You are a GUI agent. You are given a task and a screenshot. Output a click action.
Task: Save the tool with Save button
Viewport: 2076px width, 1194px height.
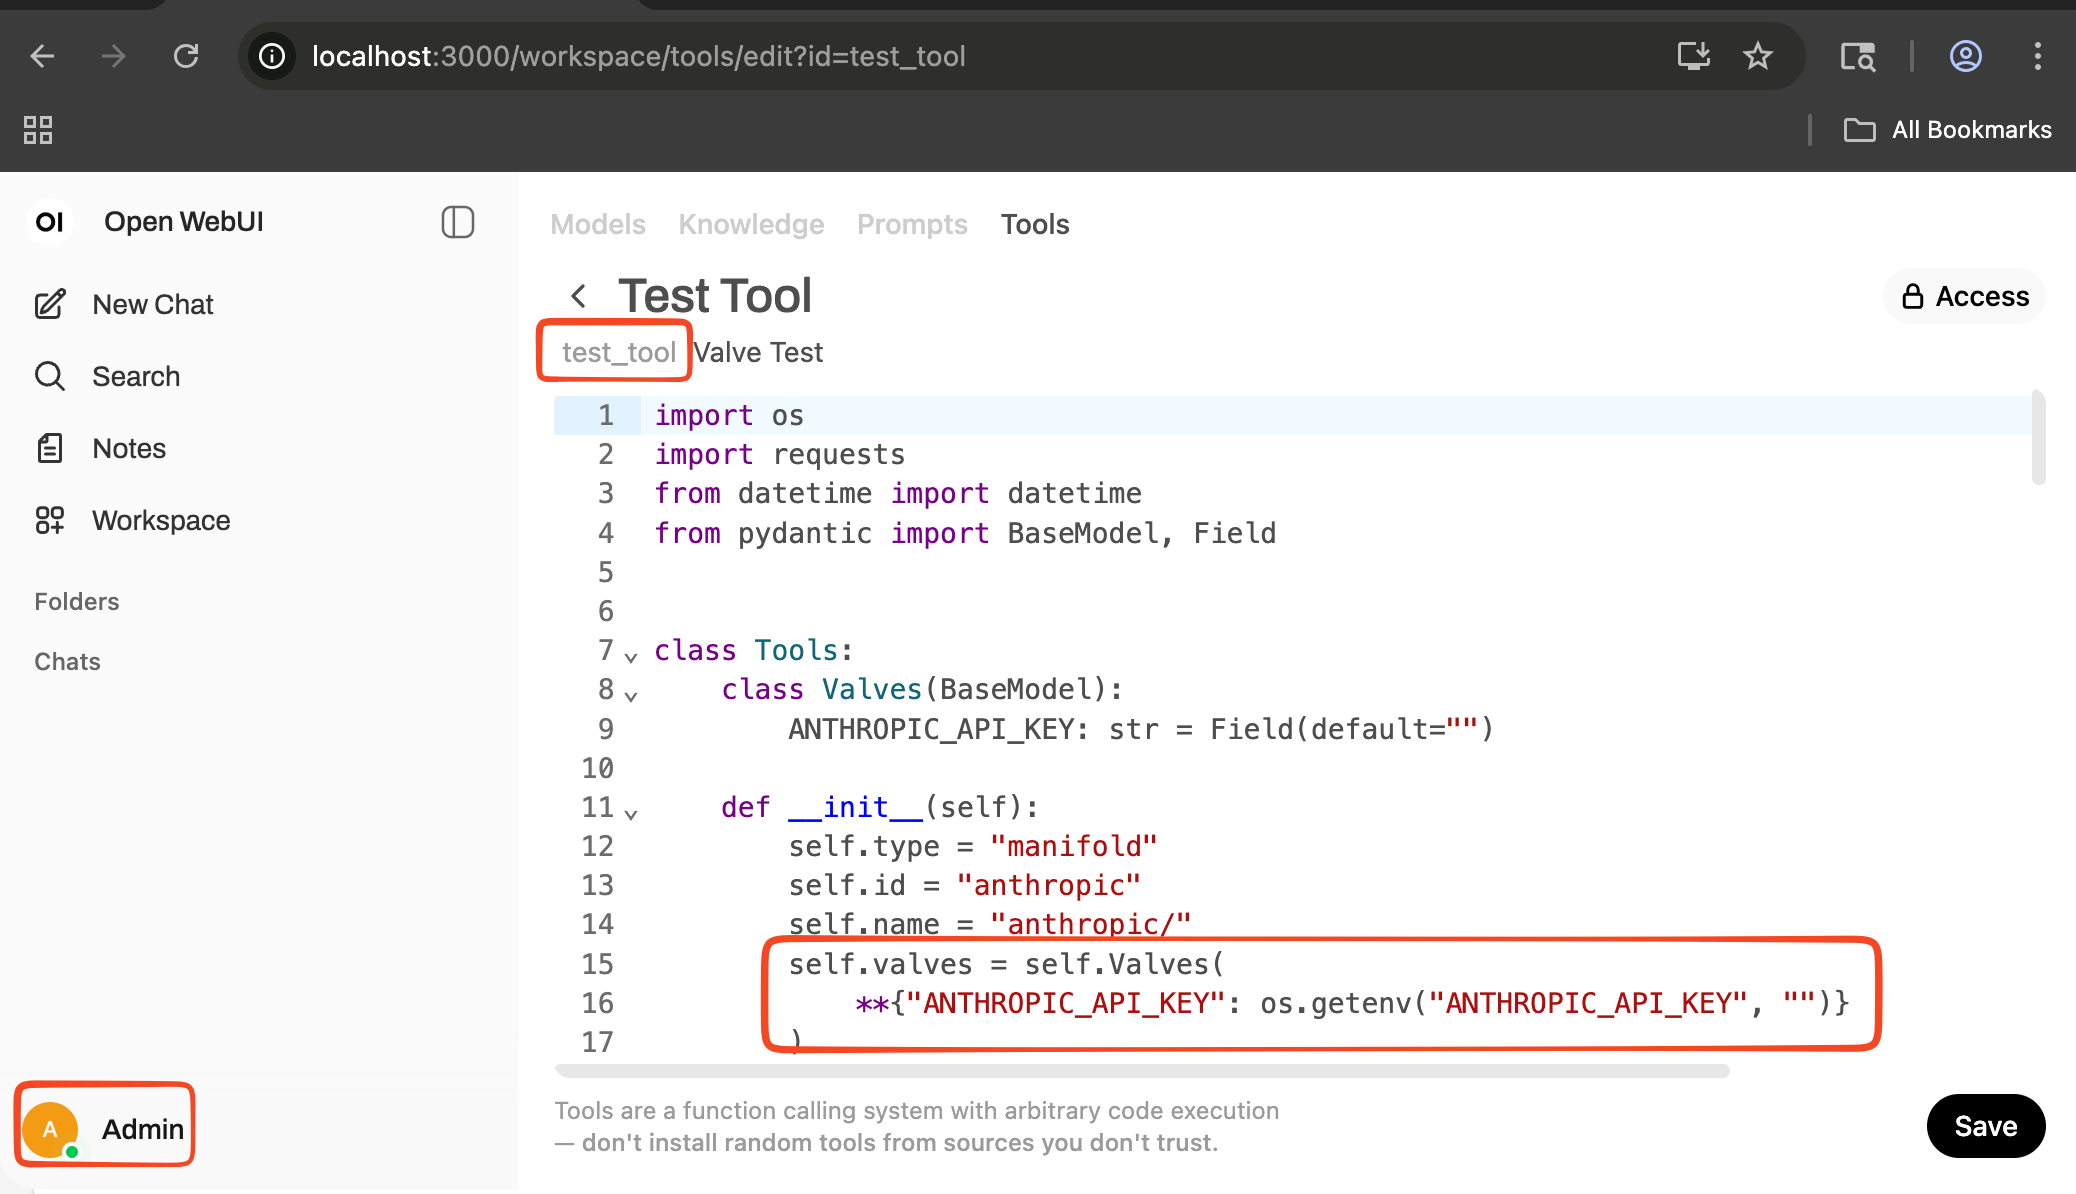tap(1985, 1126)
